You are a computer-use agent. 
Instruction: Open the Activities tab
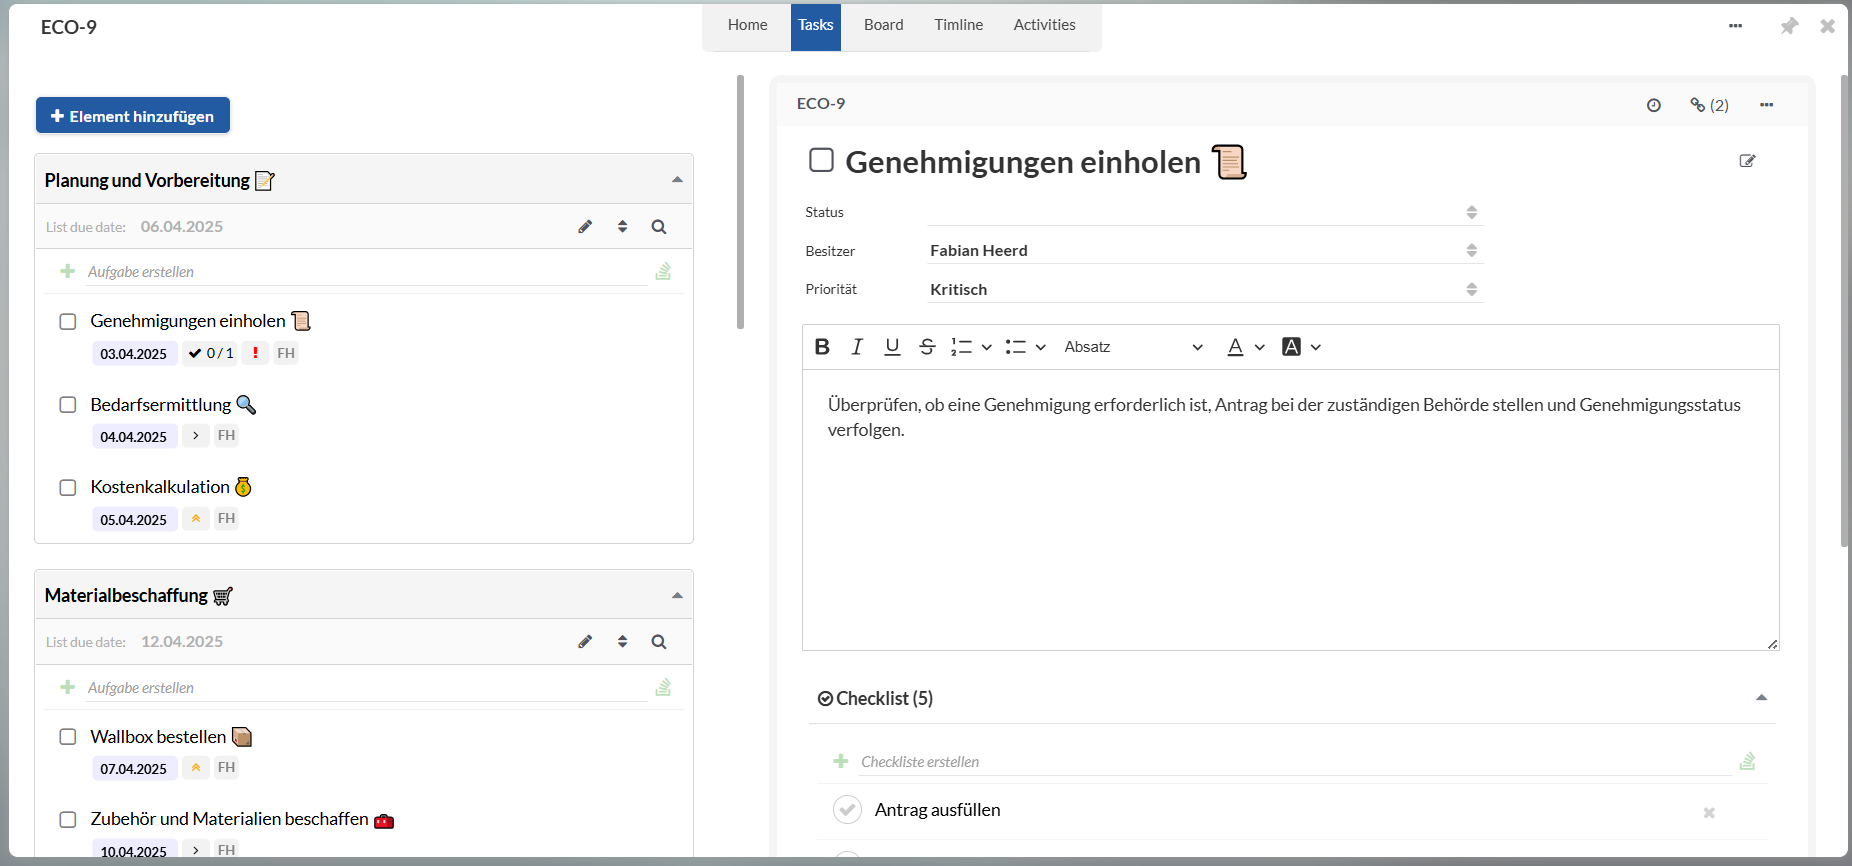pyautogui.click(x=1044, y=25)
